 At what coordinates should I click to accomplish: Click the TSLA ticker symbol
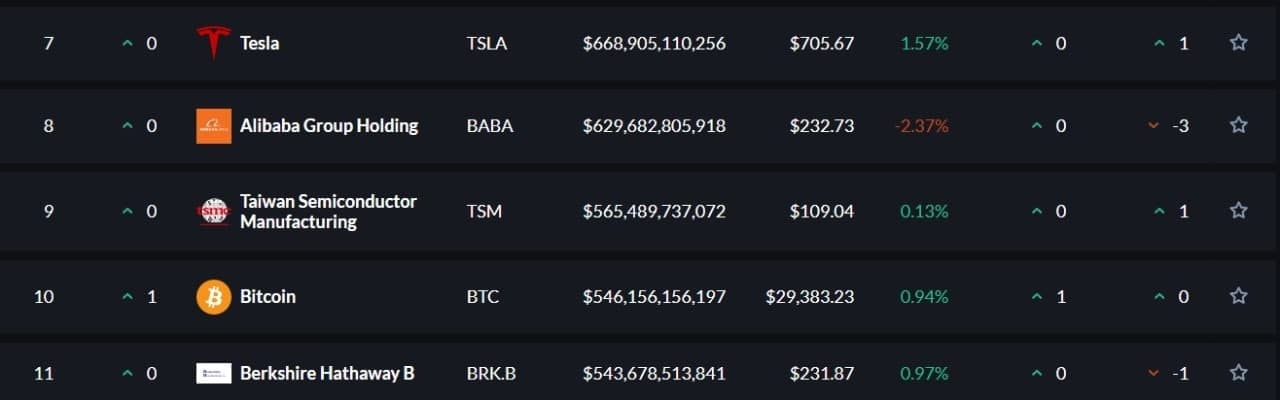pyautogui.click(x=485, y=44)
